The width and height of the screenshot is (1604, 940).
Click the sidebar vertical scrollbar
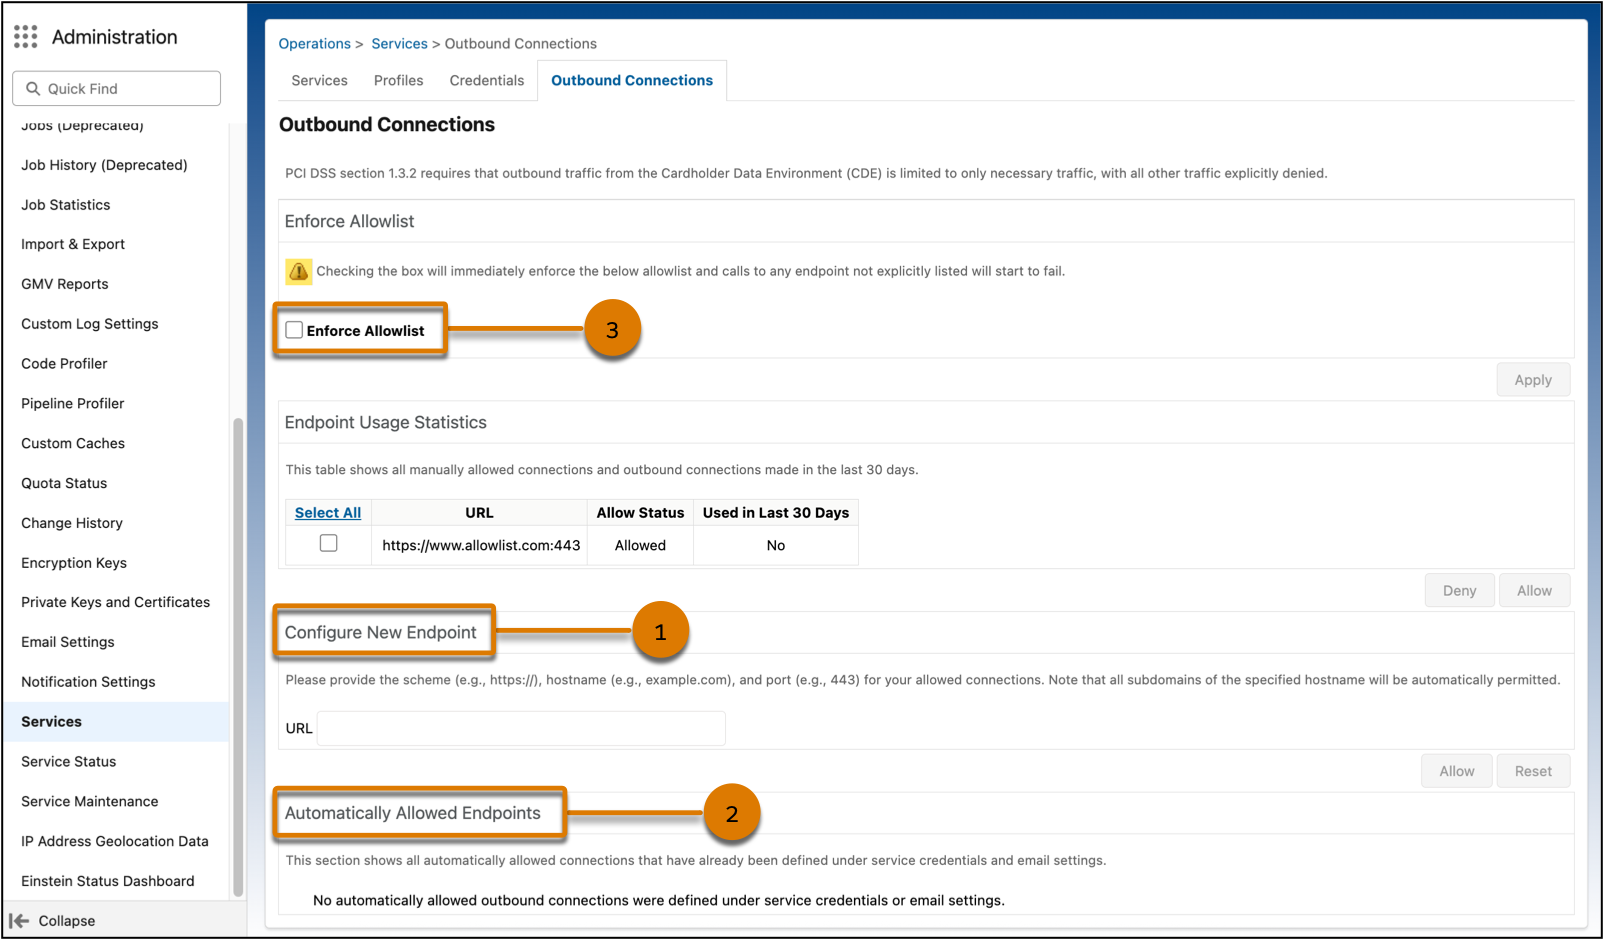point(238,657)
